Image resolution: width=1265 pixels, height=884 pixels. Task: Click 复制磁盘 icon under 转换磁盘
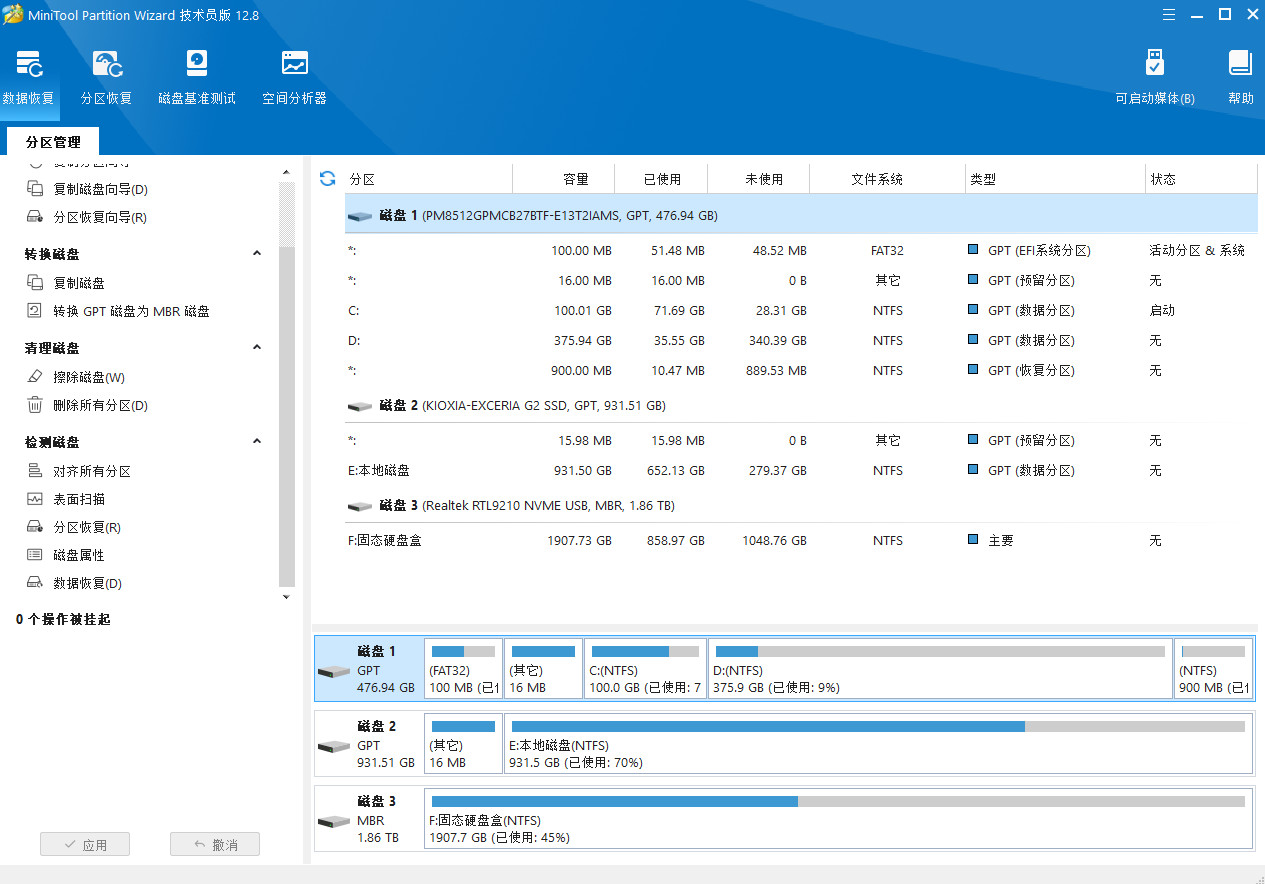click(x=35, y=283)
